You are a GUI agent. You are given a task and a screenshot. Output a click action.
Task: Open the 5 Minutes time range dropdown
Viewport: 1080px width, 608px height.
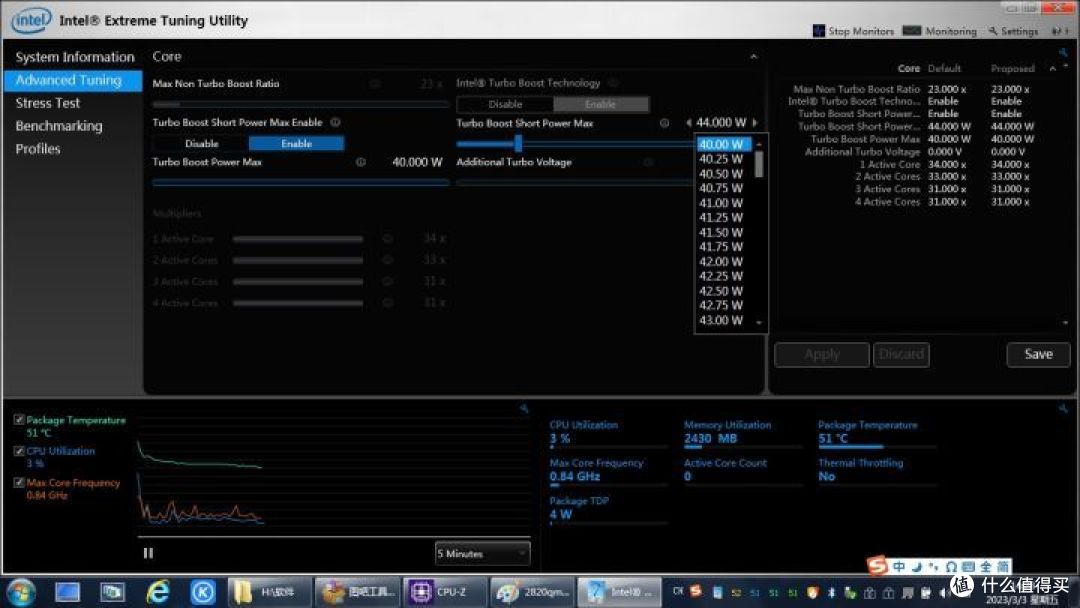point(482,554)
